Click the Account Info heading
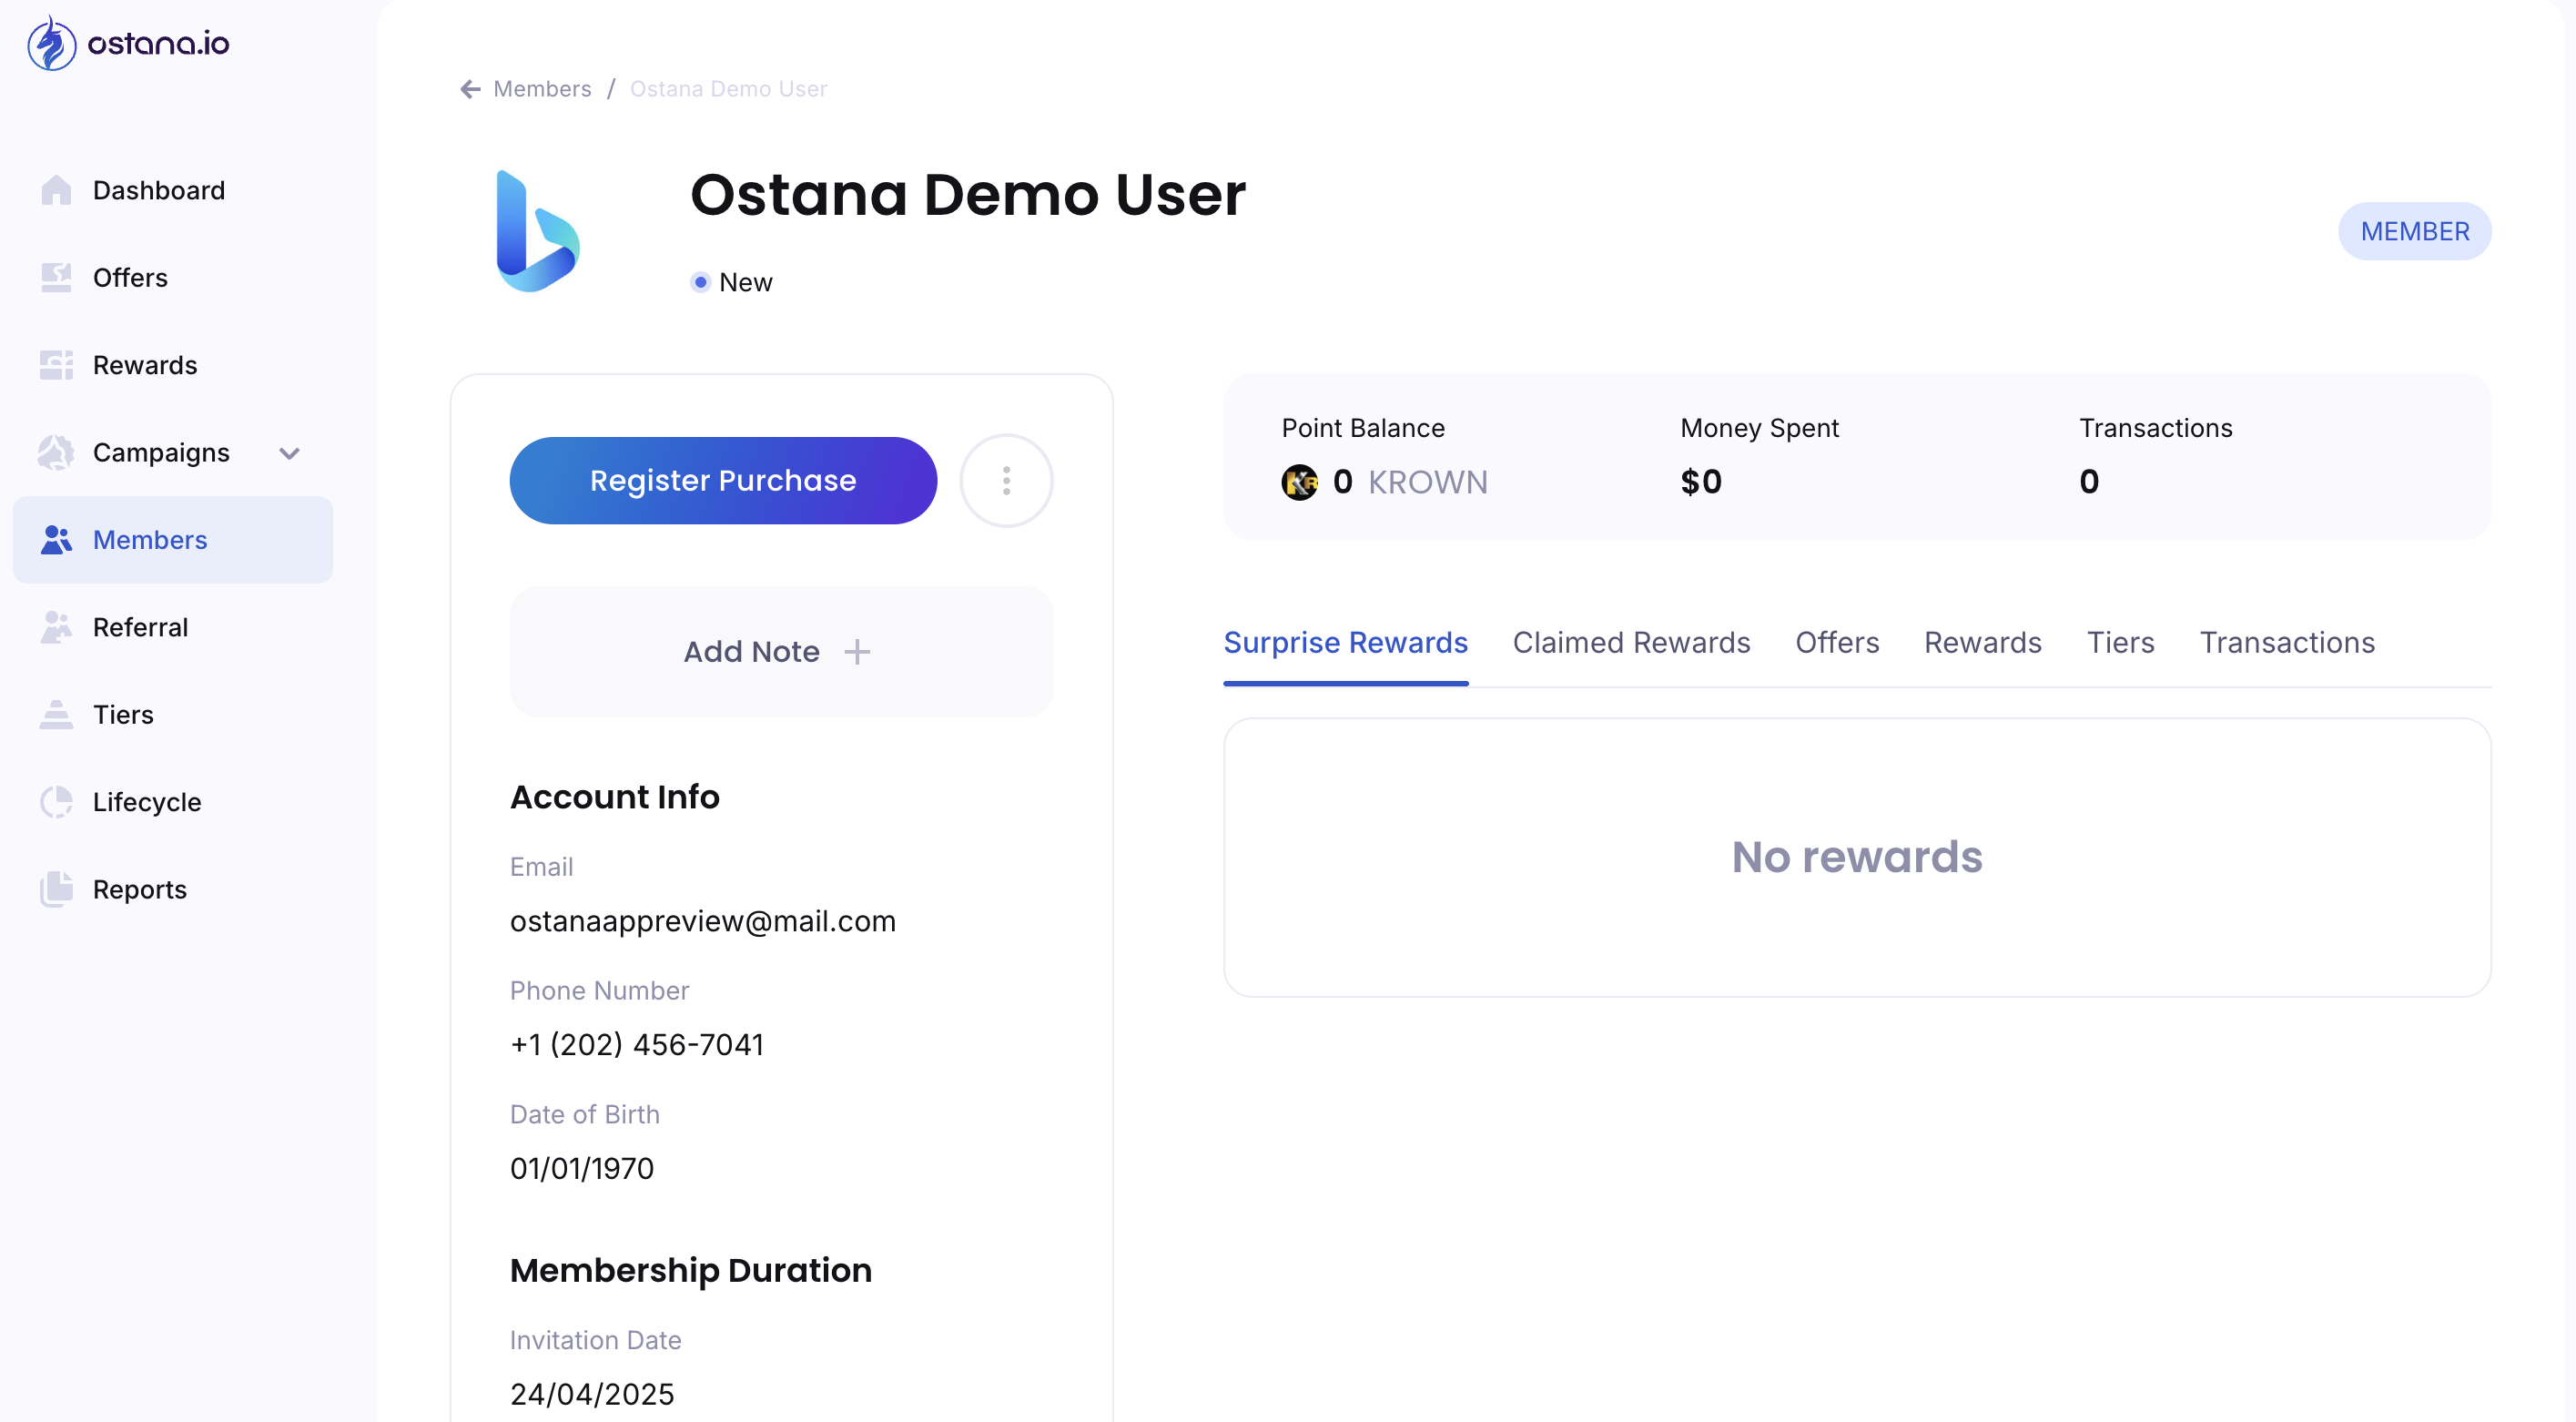Image resolution: width=2576 pixels, height=1422 pixels. click(x=614, y=797)
